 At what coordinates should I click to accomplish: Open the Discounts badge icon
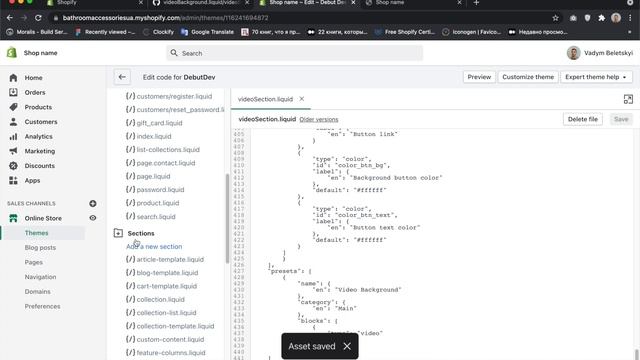click(13, 166)
